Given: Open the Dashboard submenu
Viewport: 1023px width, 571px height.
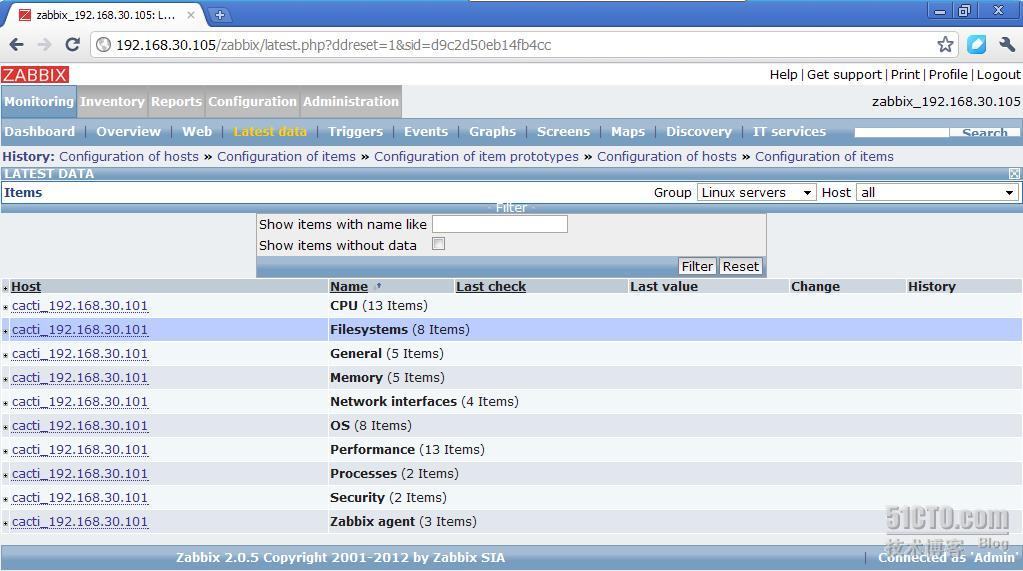Looking at the screenshot, I should 40,132.
